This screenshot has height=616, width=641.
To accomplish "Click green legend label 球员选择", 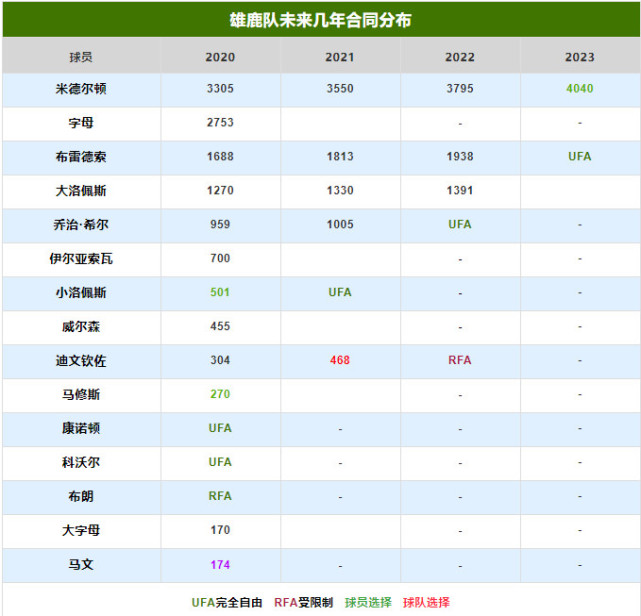I will click(368, 602).
